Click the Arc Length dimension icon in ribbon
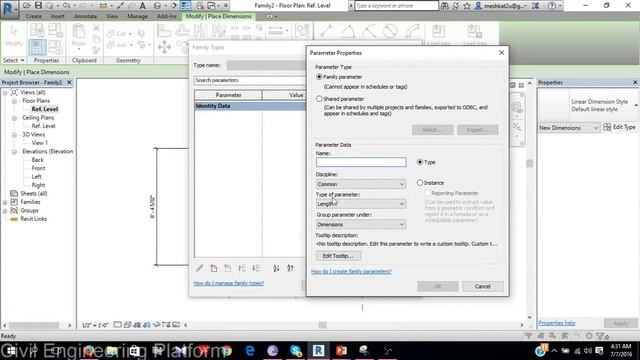The height and width of the screenshot is (360, 640). tap(412, 31)
